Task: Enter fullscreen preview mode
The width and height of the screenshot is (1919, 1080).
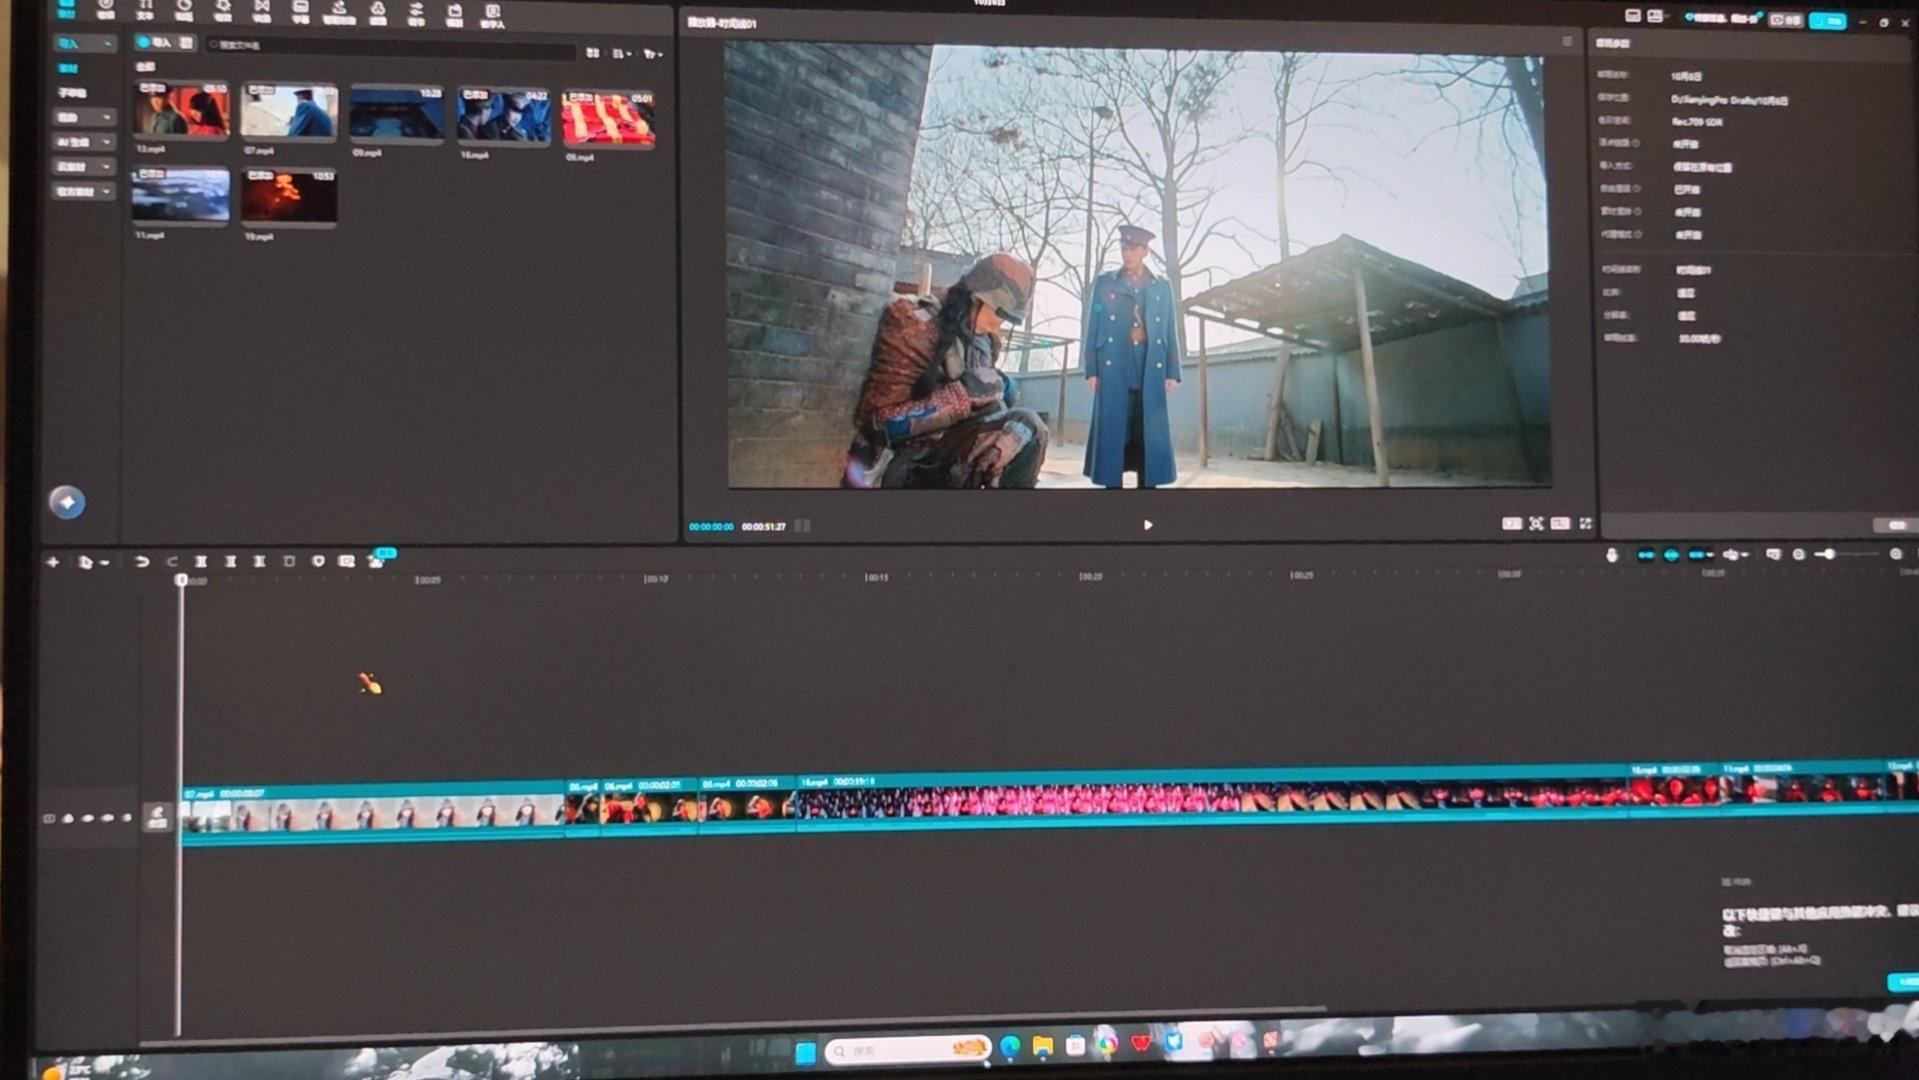Action: tap(1585, 524)
